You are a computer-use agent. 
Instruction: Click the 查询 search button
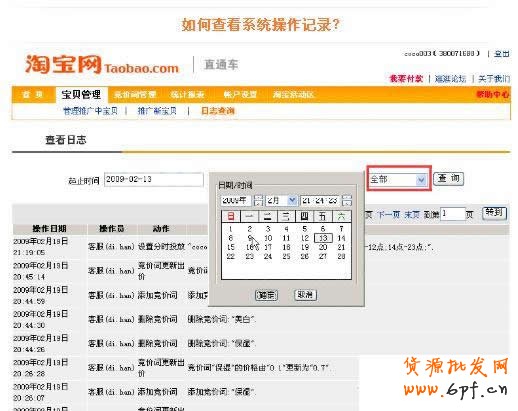coord(448,179)
